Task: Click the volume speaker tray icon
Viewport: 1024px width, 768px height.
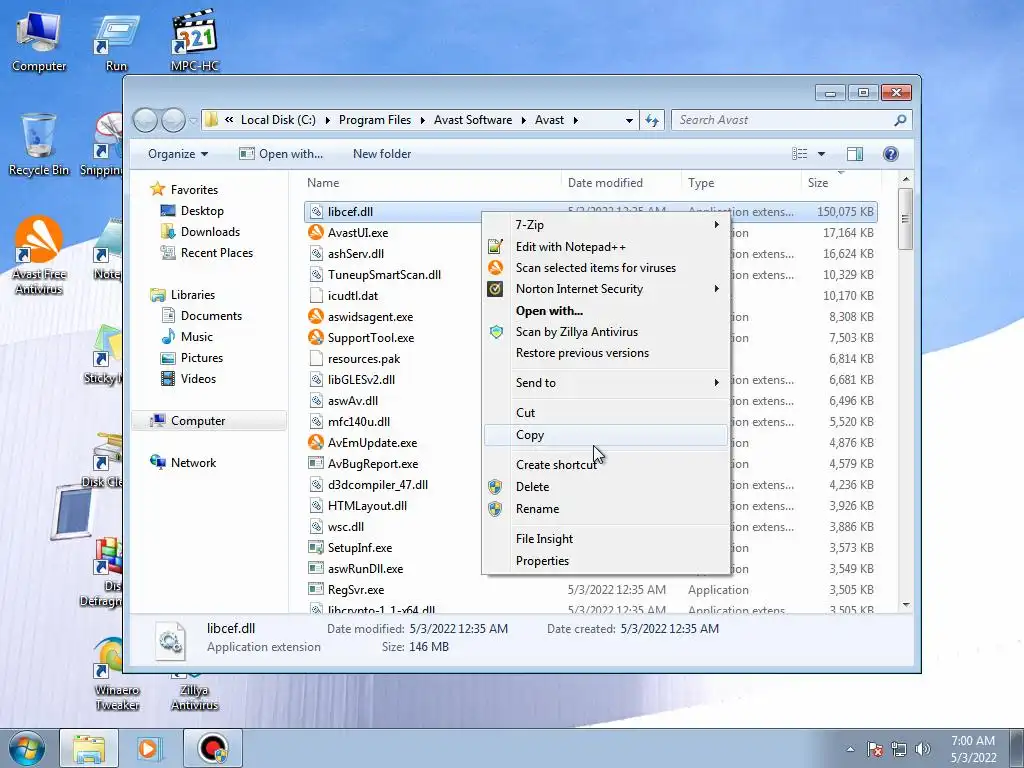Action: click(x=922, y=749)
